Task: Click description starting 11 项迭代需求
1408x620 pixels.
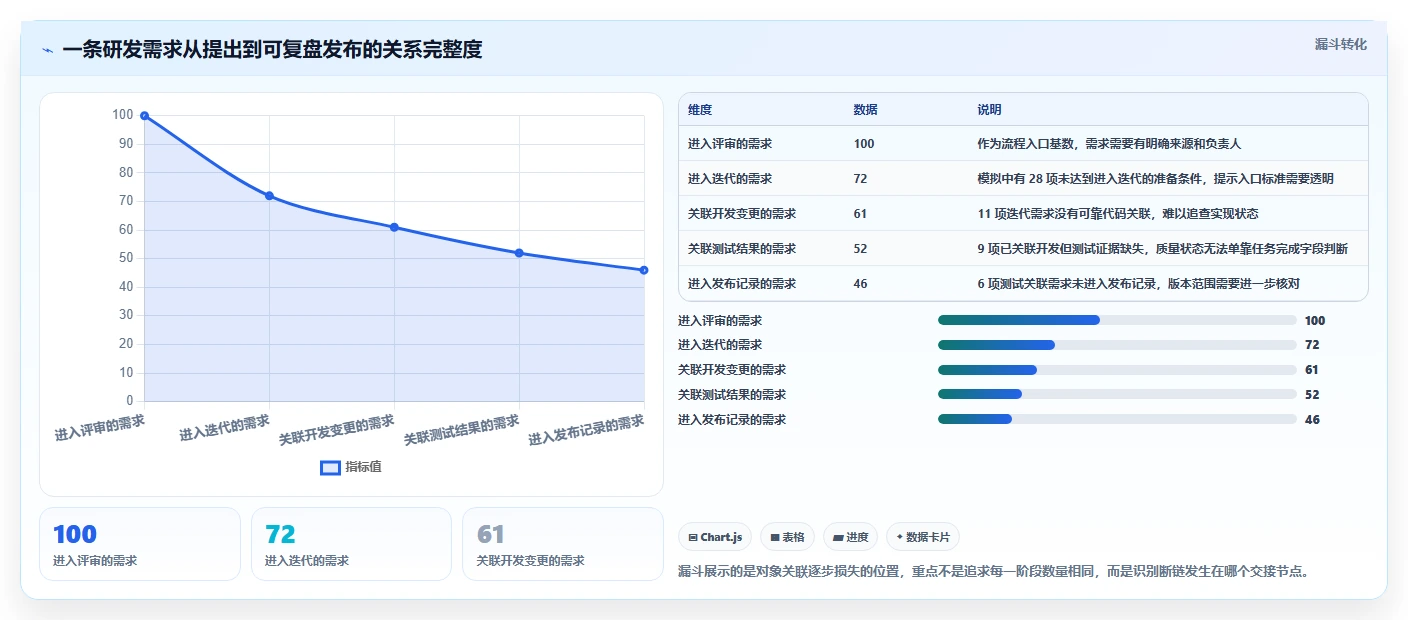Action: (1117, 213)
